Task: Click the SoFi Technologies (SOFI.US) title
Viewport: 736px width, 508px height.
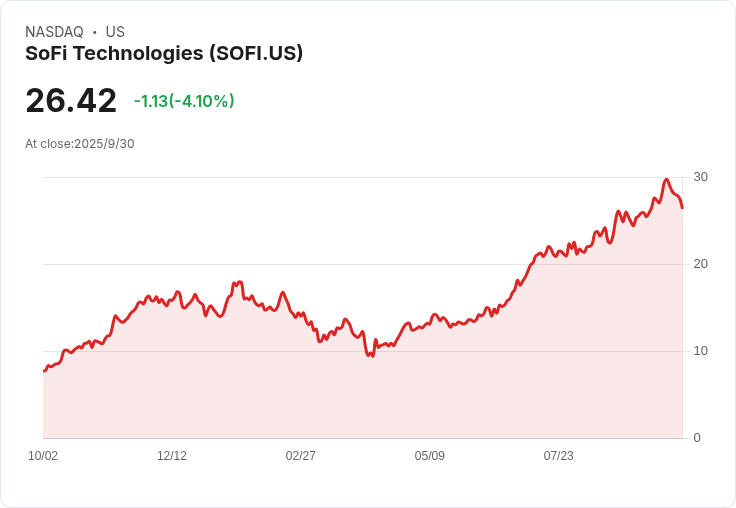Action: (x=164, y=54)
